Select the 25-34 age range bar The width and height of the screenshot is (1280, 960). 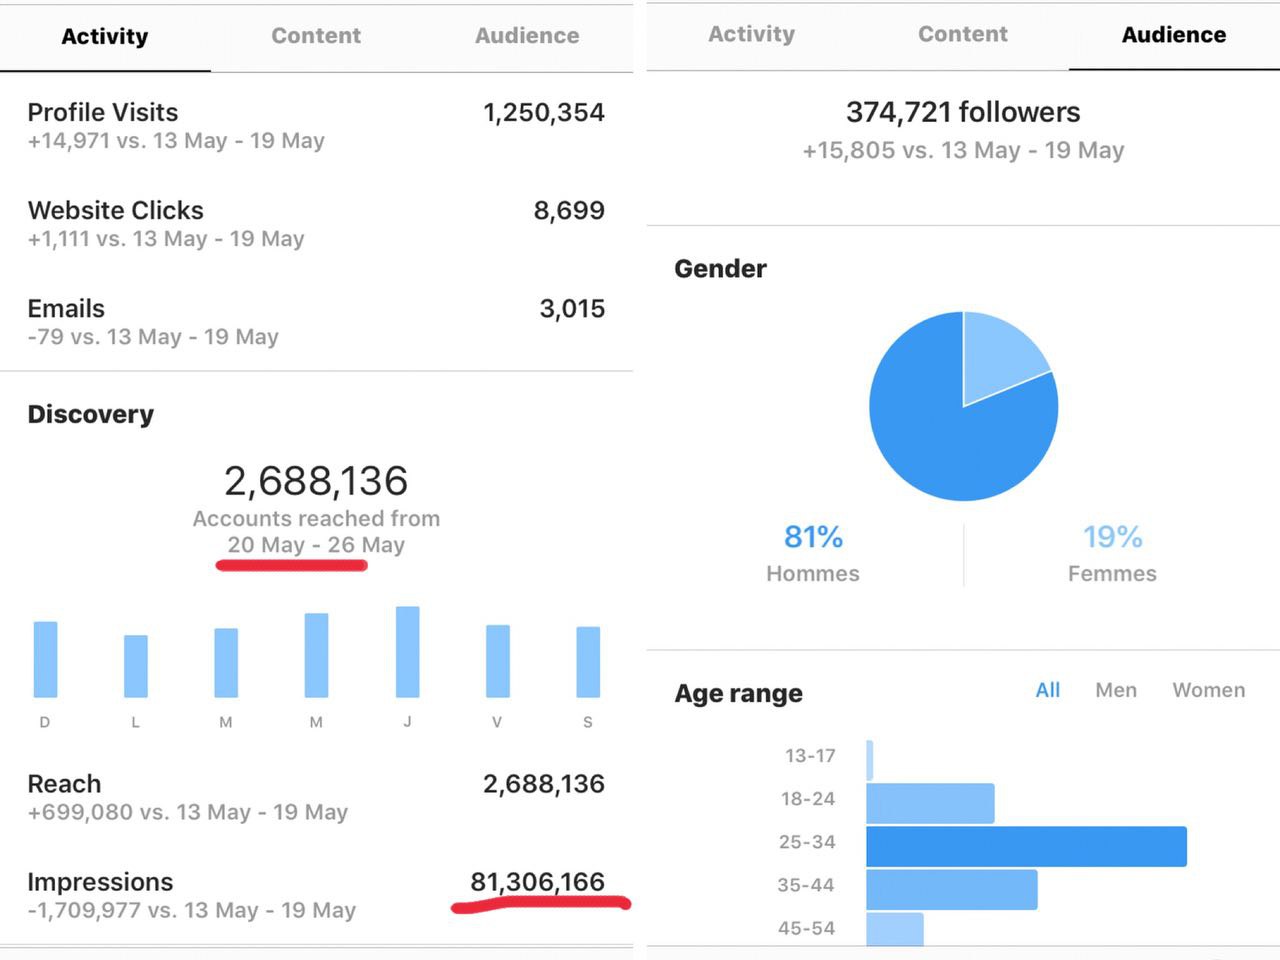pos(1025,846)
